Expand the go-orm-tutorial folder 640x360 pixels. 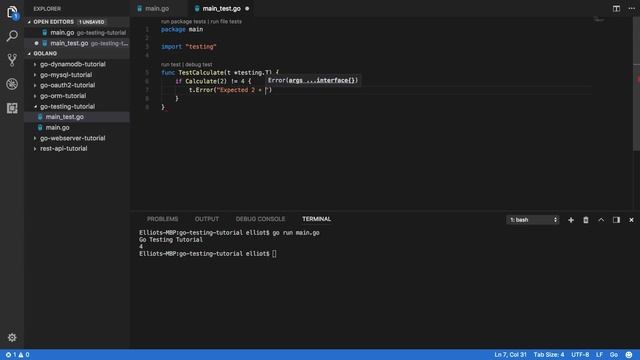pyautogui.click(x=63, y=96)
